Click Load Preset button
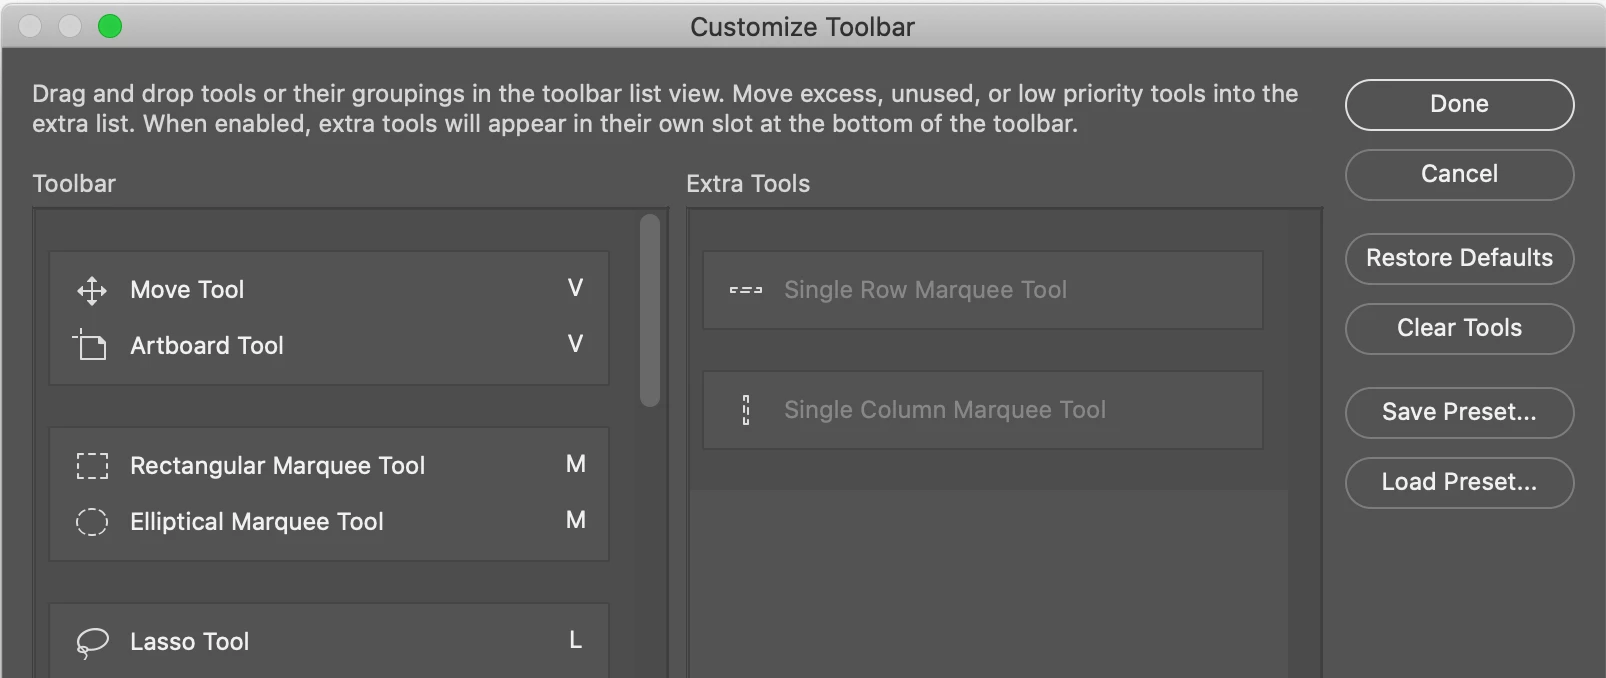Image resolution: width=1606 pixels, height=678 pixels. 1459,482
